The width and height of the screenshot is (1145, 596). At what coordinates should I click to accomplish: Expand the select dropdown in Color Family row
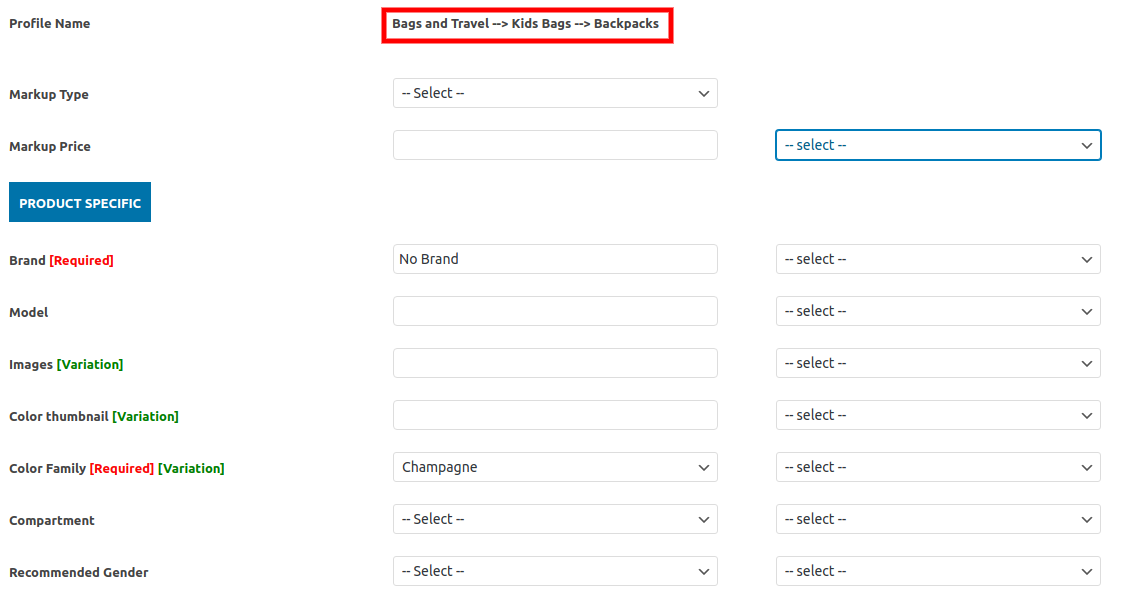tap(938, 467)
